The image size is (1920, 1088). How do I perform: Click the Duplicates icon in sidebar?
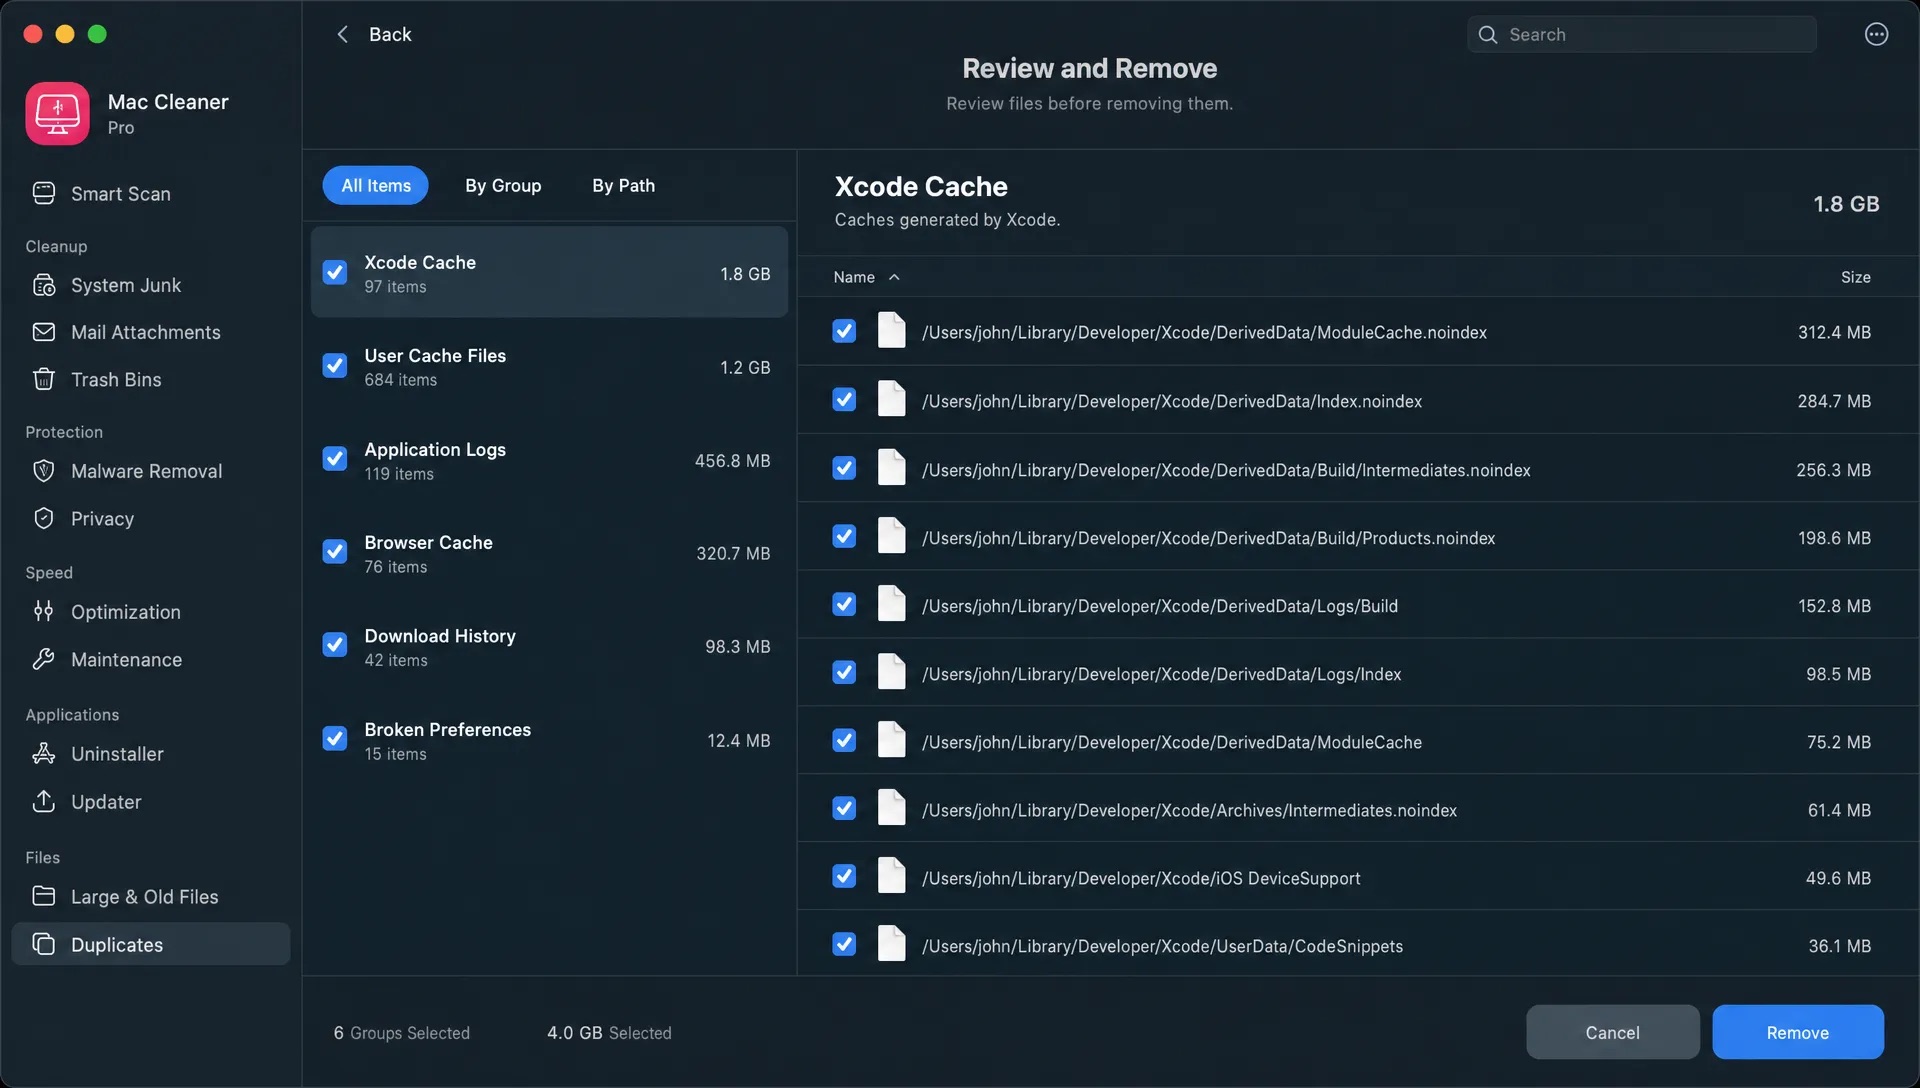[x=44, y=944]
